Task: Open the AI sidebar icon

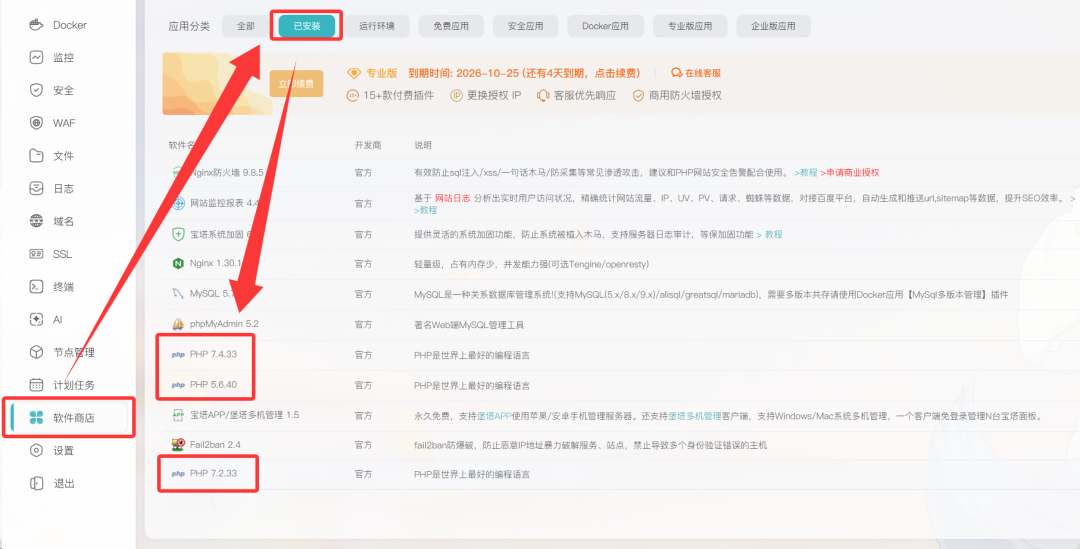Action: 37,320
